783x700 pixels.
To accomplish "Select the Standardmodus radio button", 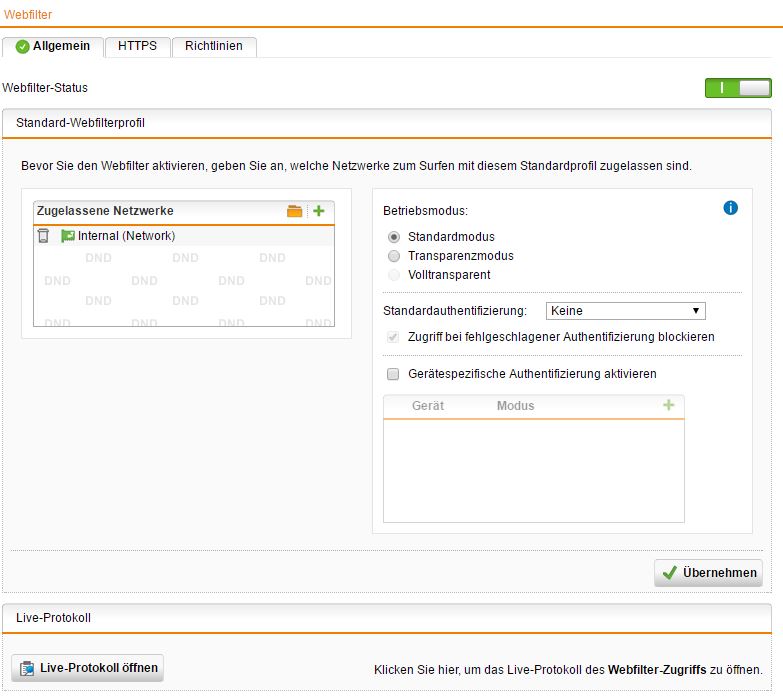I will [394, 237].
